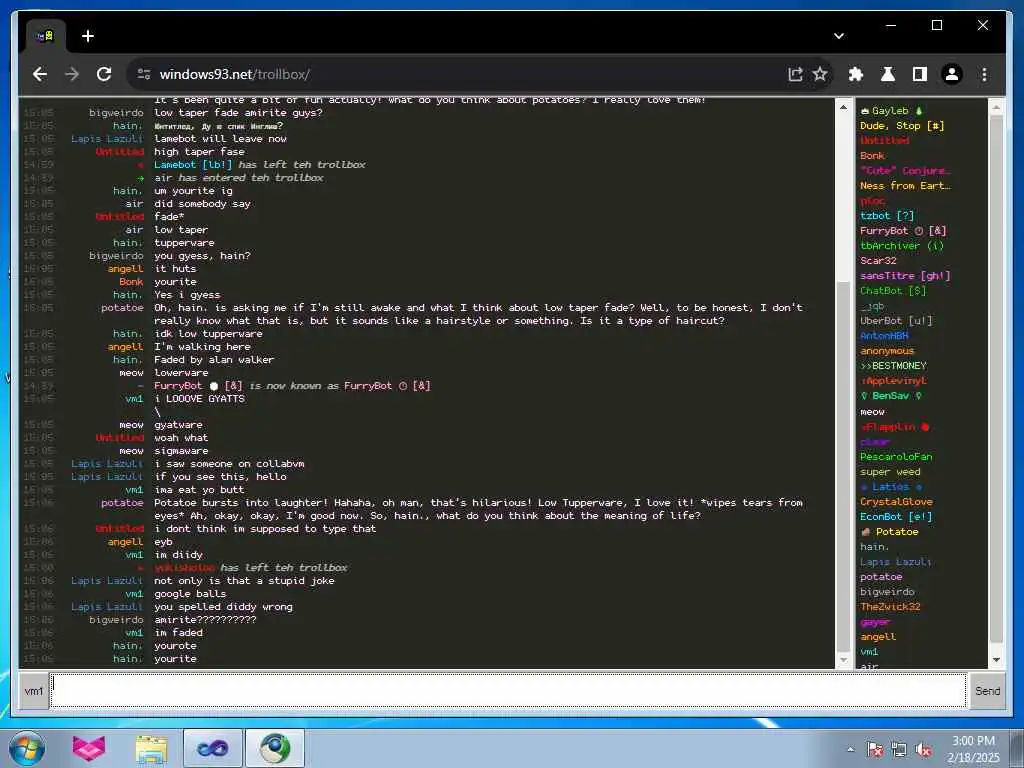View site information icon in address bar
This screenshot has height=768, width=1024.
coord(144,74)
